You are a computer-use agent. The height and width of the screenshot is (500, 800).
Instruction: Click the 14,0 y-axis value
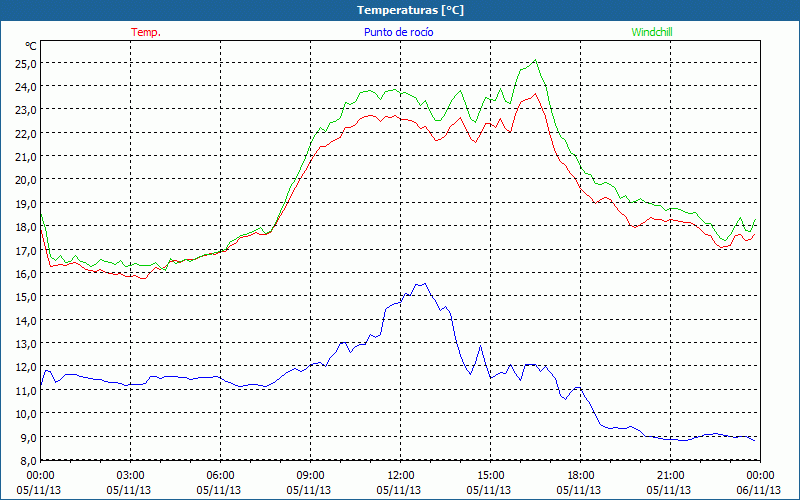27,320
